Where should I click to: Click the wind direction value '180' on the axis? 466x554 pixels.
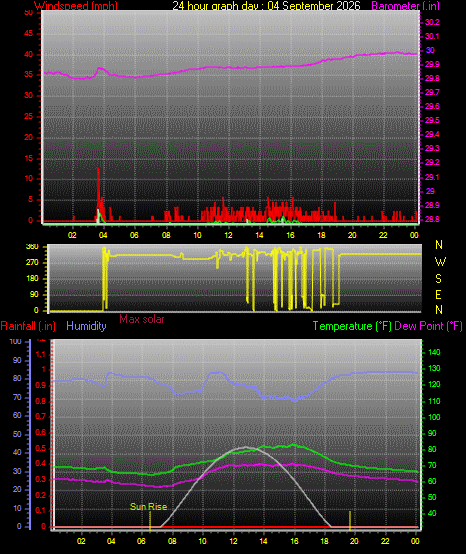point(32,278)
